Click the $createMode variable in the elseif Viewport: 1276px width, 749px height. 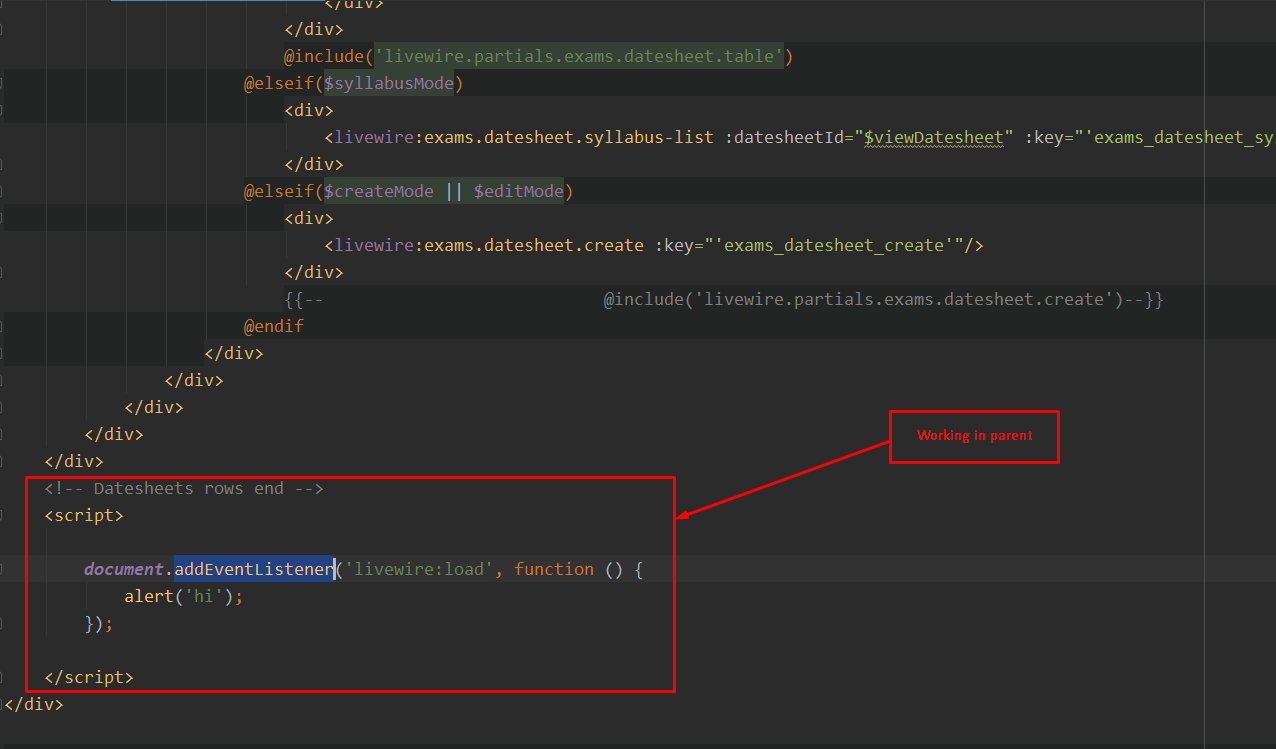(379, 190)
